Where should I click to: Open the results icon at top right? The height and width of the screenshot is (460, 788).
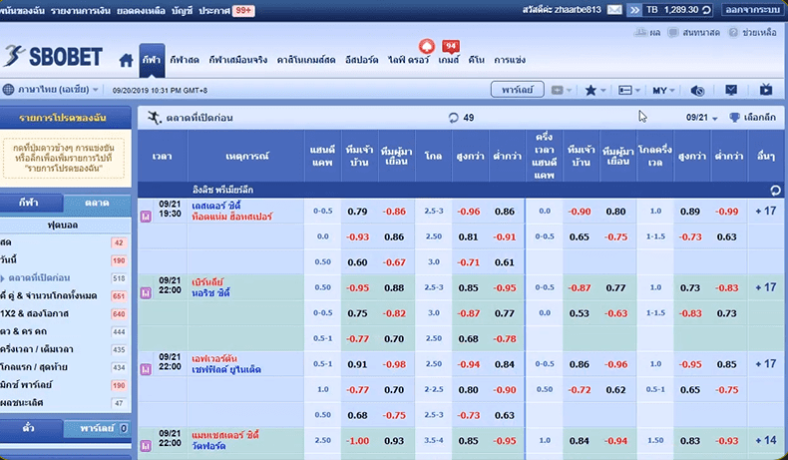pyautogui.click(x=640, y=33)
